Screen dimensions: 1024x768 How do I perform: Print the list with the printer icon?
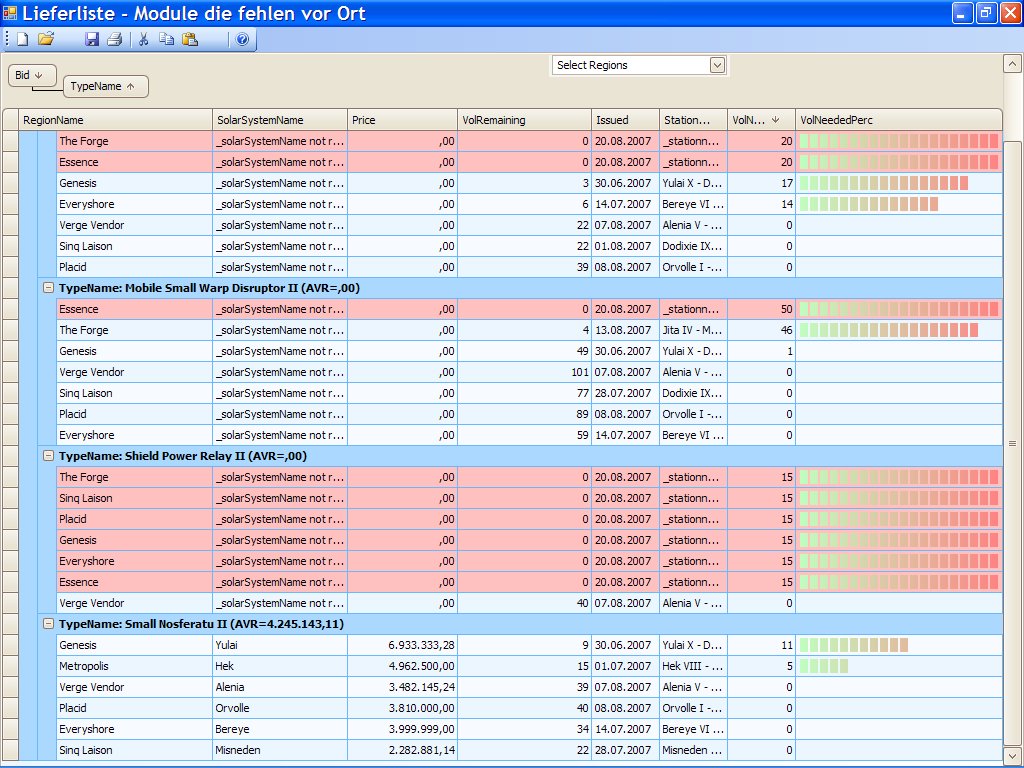click(114, 39)
